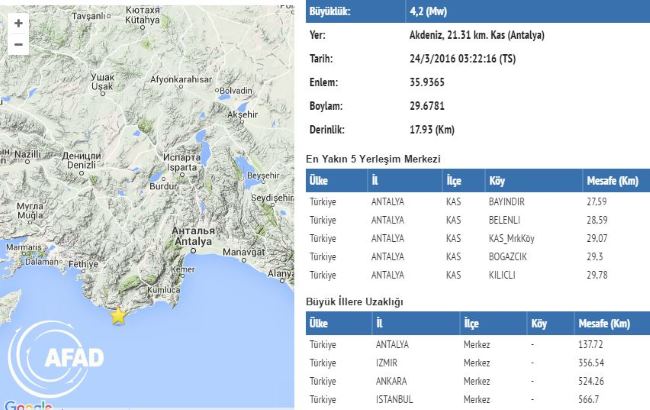The width and height of the screenshot is (650, 410).
Task: Zoom out of the map with minus button
Action: (x=19, y=45)
